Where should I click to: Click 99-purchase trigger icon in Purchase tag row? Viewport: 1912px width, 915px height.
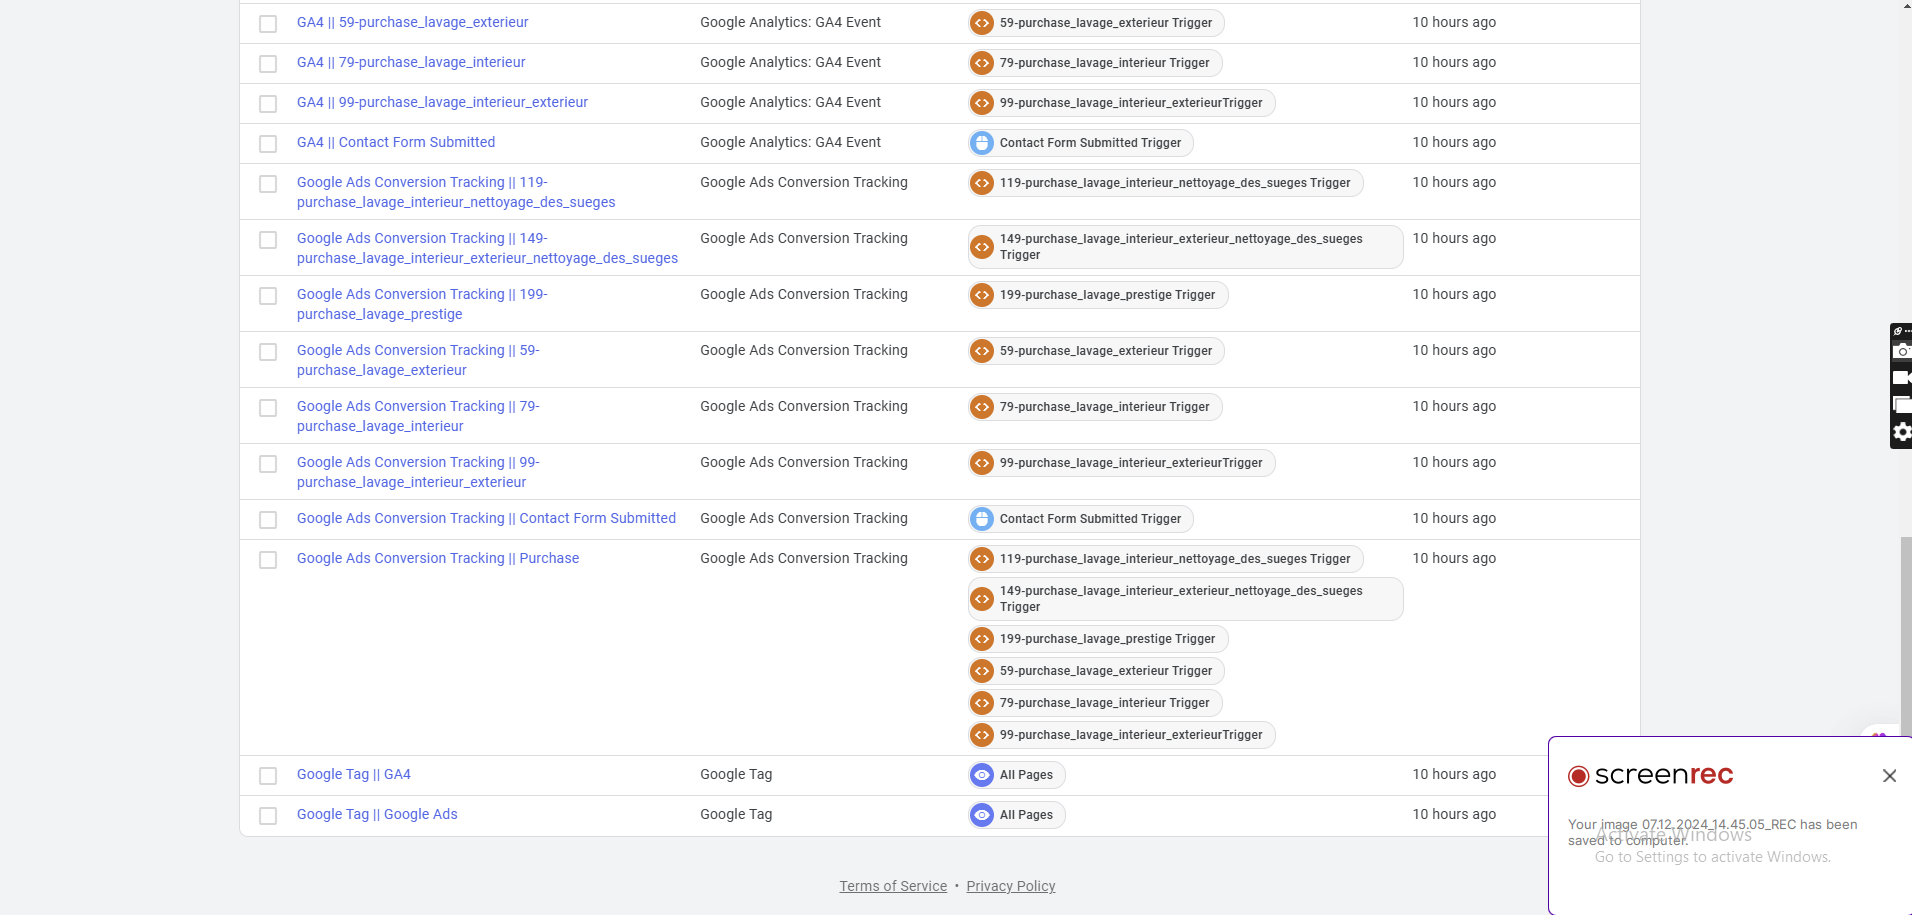coord(982,735)
